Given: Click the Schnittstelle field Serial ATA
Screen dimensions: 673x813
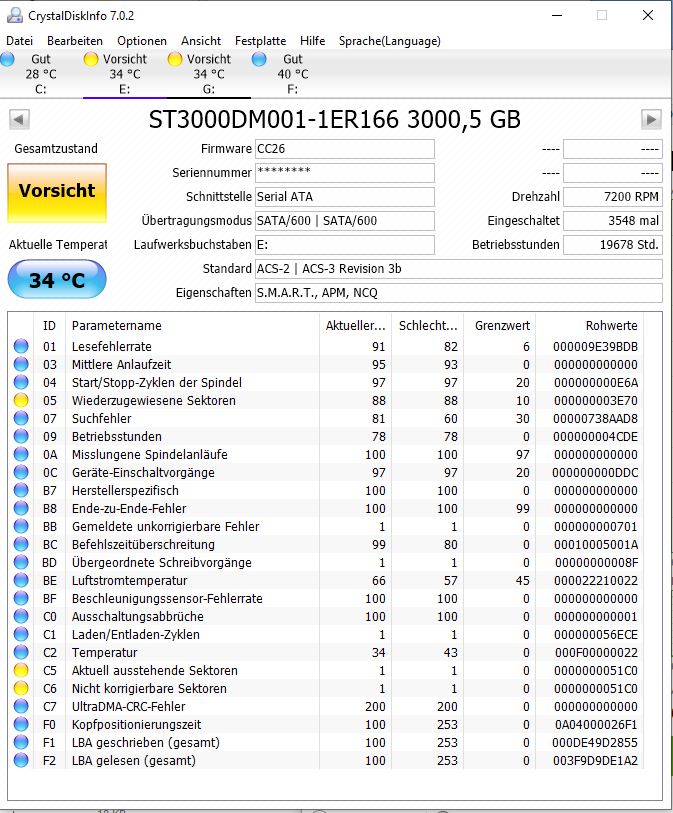Looking at the screenshot, I should [345, 197].
